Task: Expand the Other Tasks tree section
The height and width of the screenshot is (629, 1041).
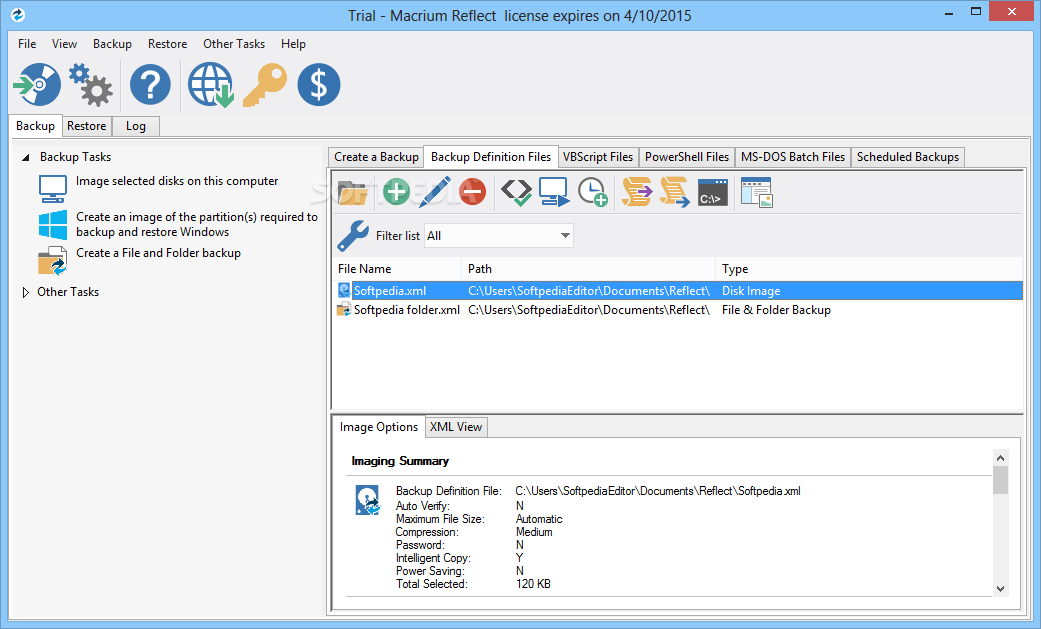Action: click(x=26, y=292)
